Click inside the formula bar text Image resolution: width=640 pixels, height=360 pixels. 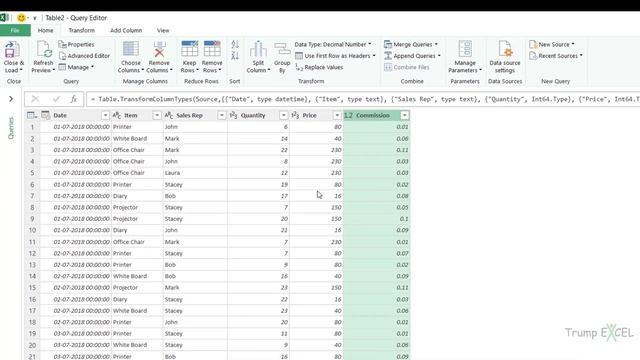click(363, 99)
